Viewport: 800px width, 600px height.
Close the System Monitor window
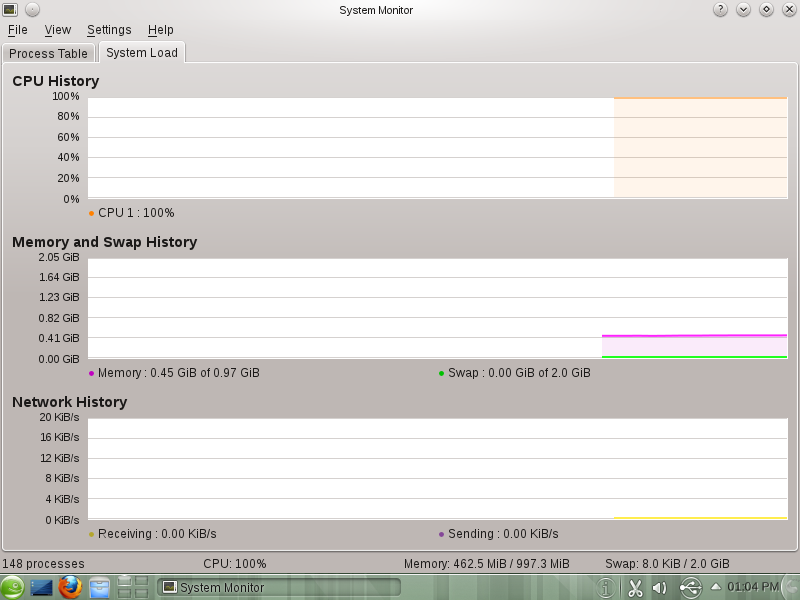[x=789, y=10]
